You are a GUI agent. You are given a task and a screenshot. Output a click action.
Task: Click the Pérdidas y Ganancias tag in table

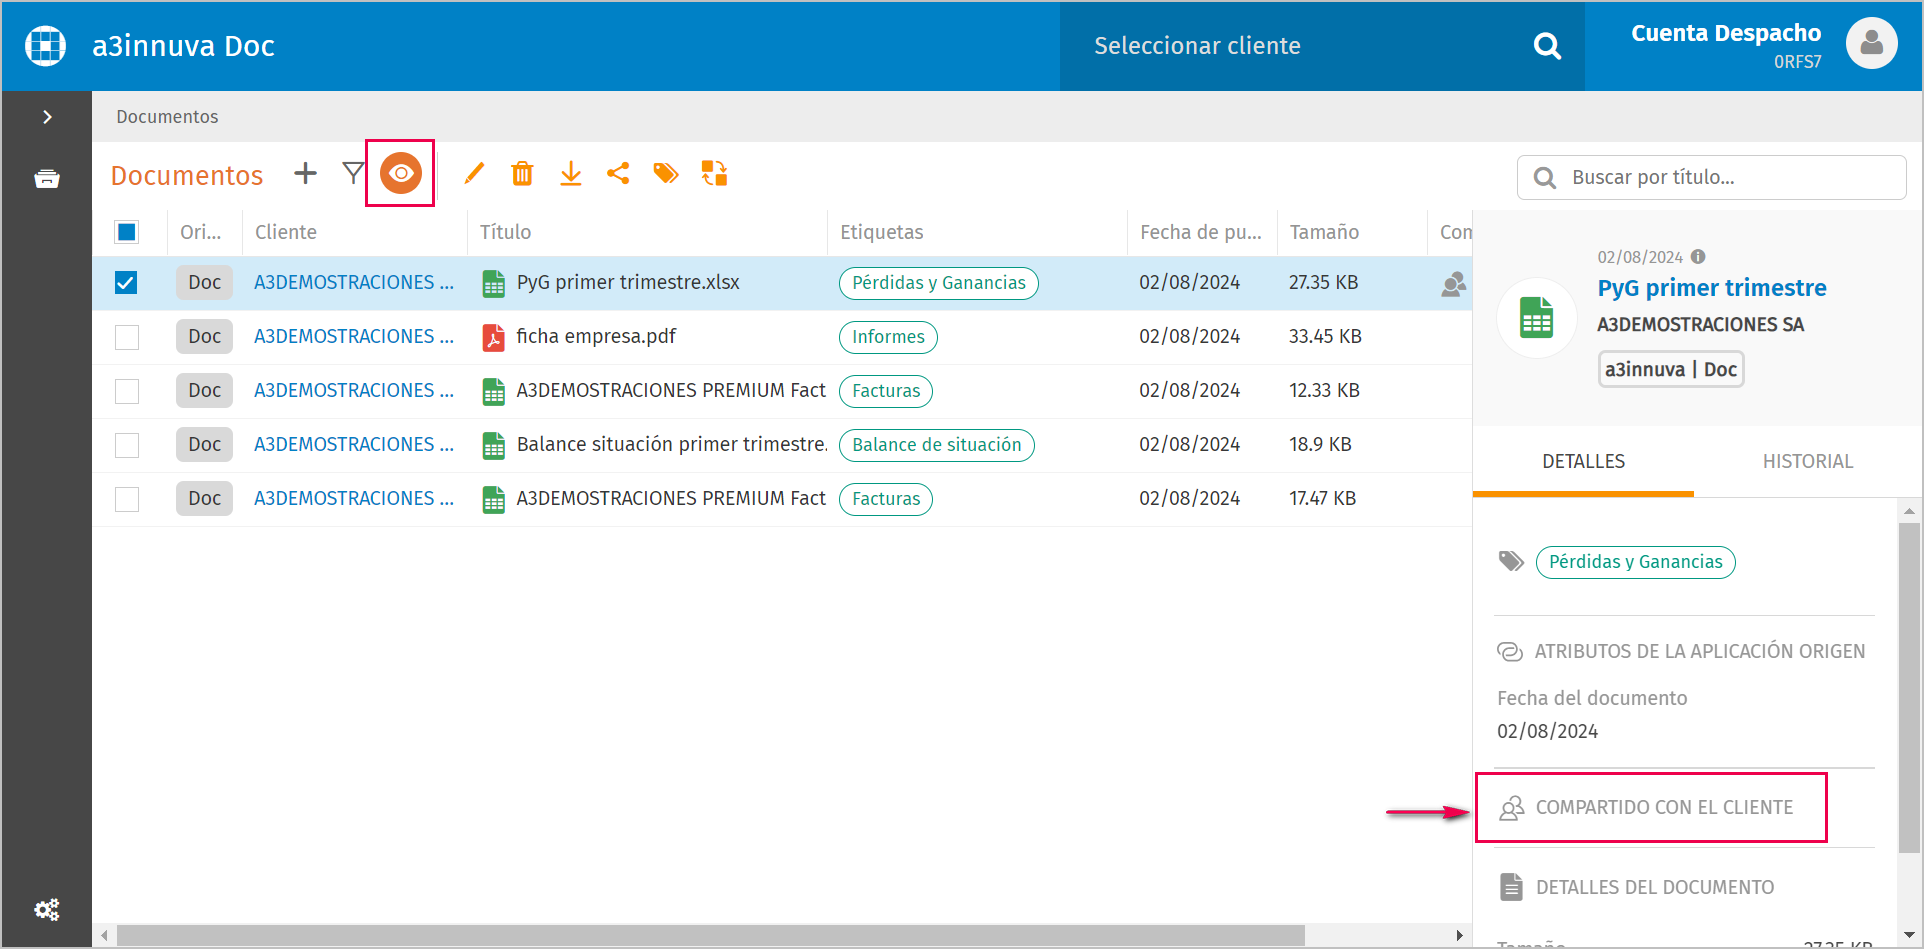[x=938, y=283]
